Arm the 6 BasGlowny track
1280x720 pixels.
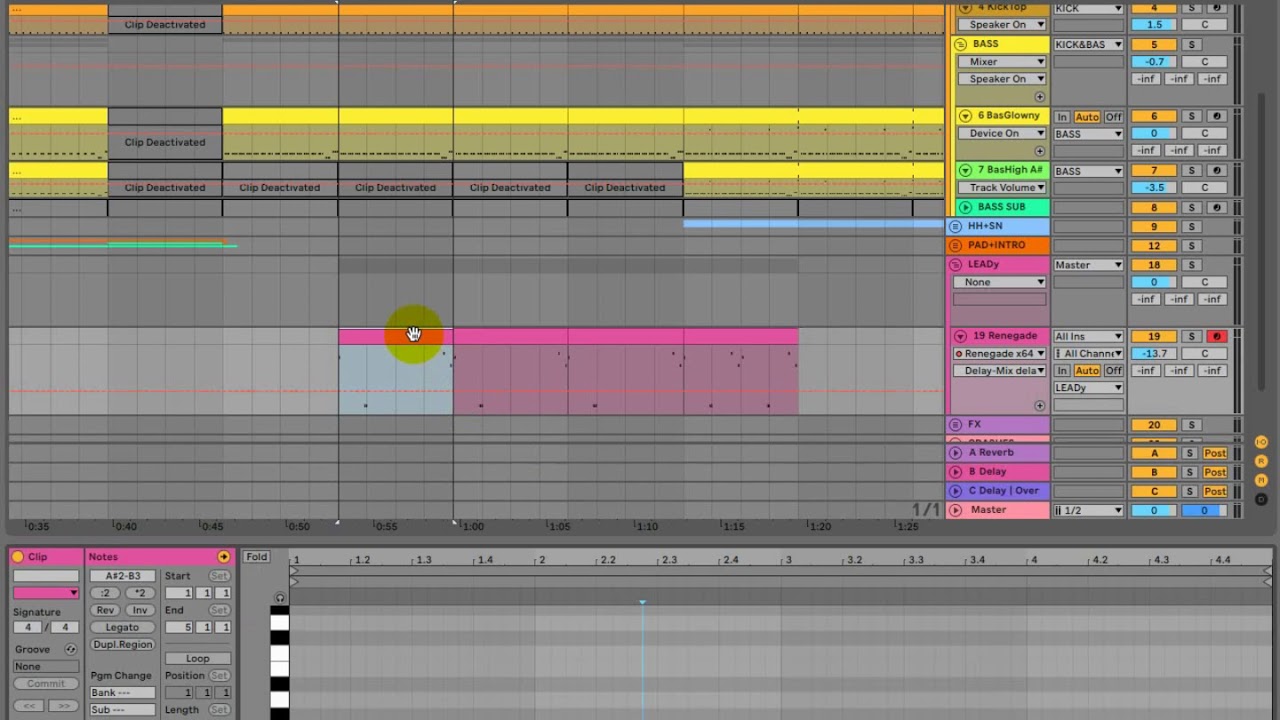(x=1217, y=116)
